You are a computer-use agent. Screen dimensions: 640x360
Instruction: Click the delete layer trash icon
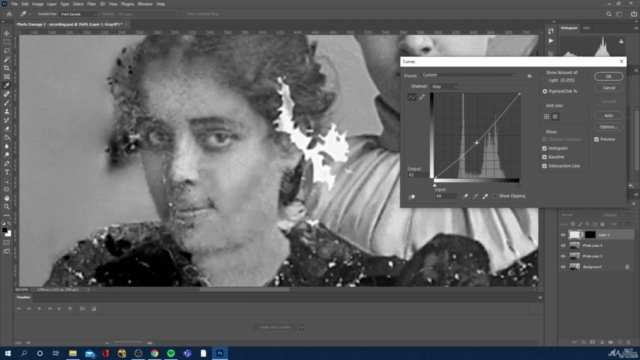[629, 342]
